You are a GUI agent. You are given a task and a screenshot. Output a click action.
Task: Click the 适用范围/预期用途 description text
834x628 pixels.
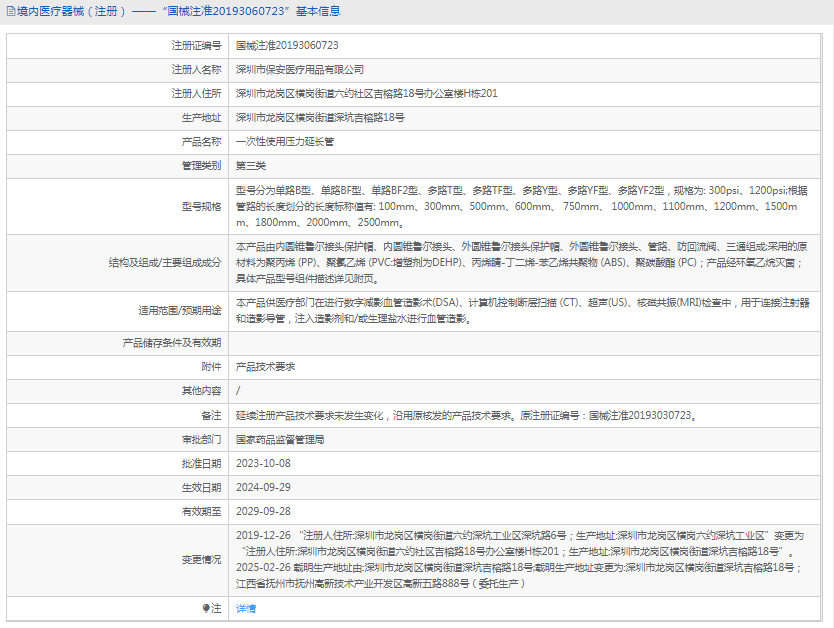(x=523, y=311)
